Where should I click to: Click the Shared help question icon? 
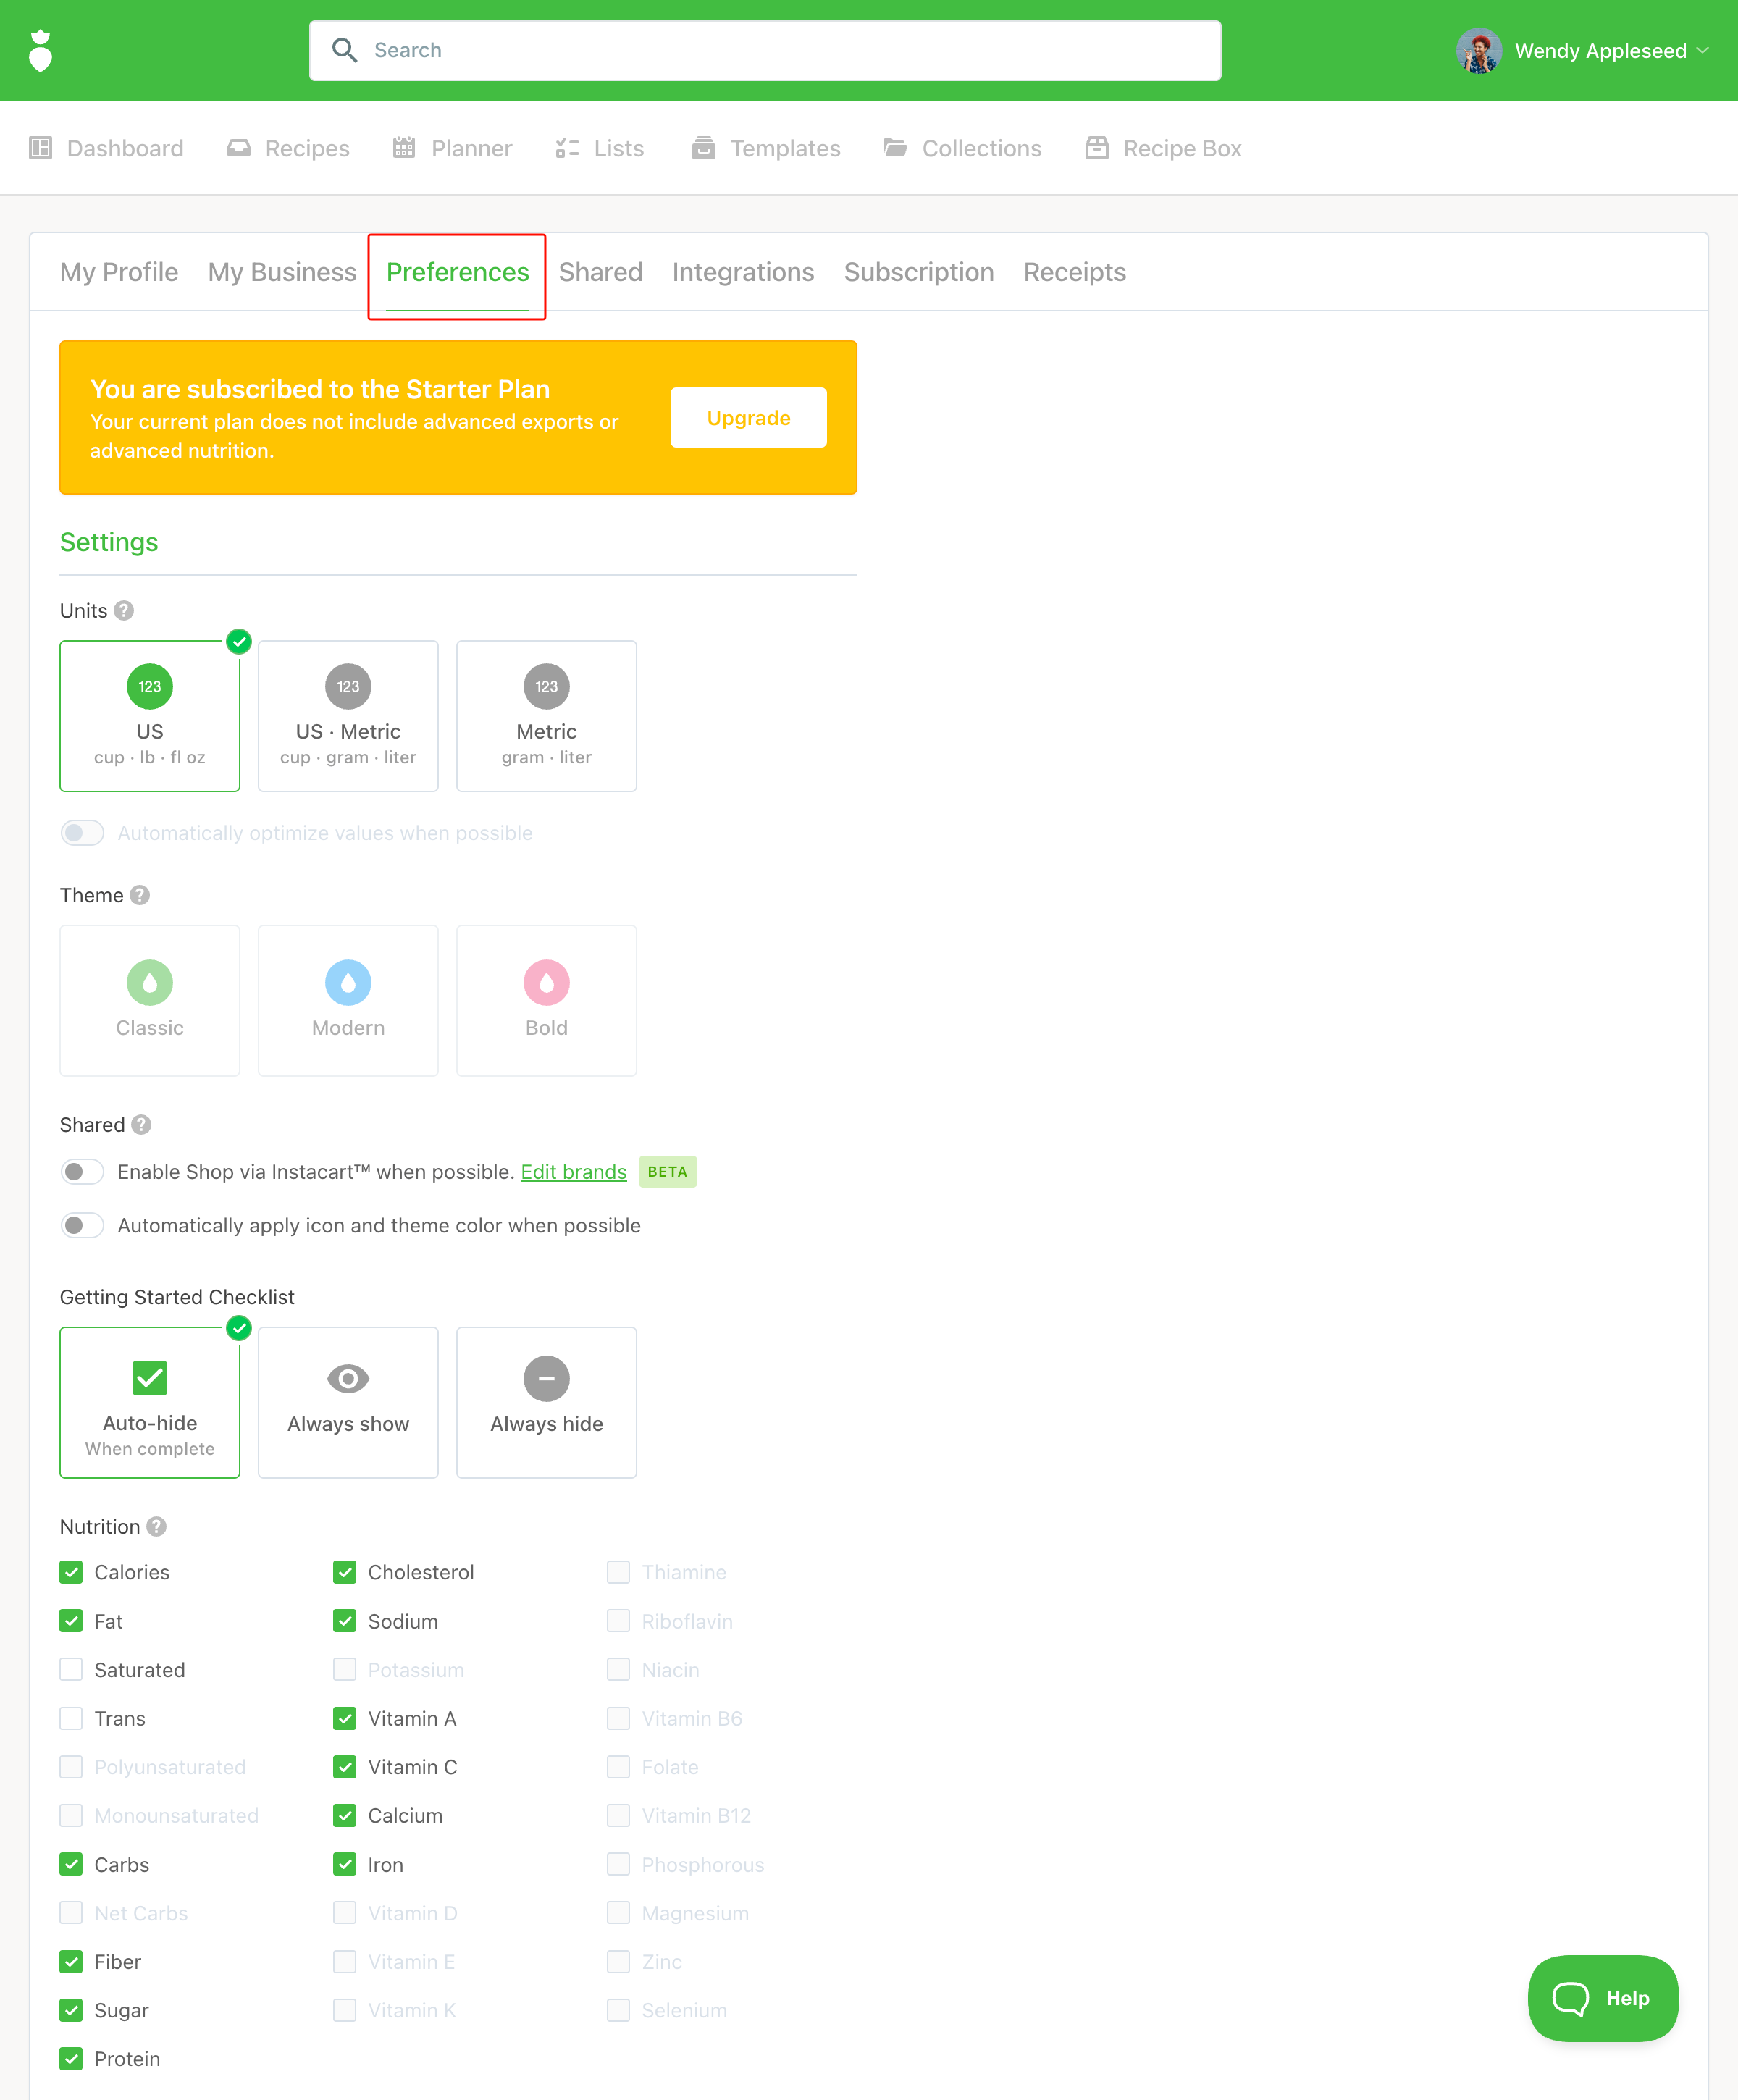(x=142, y=1125)
